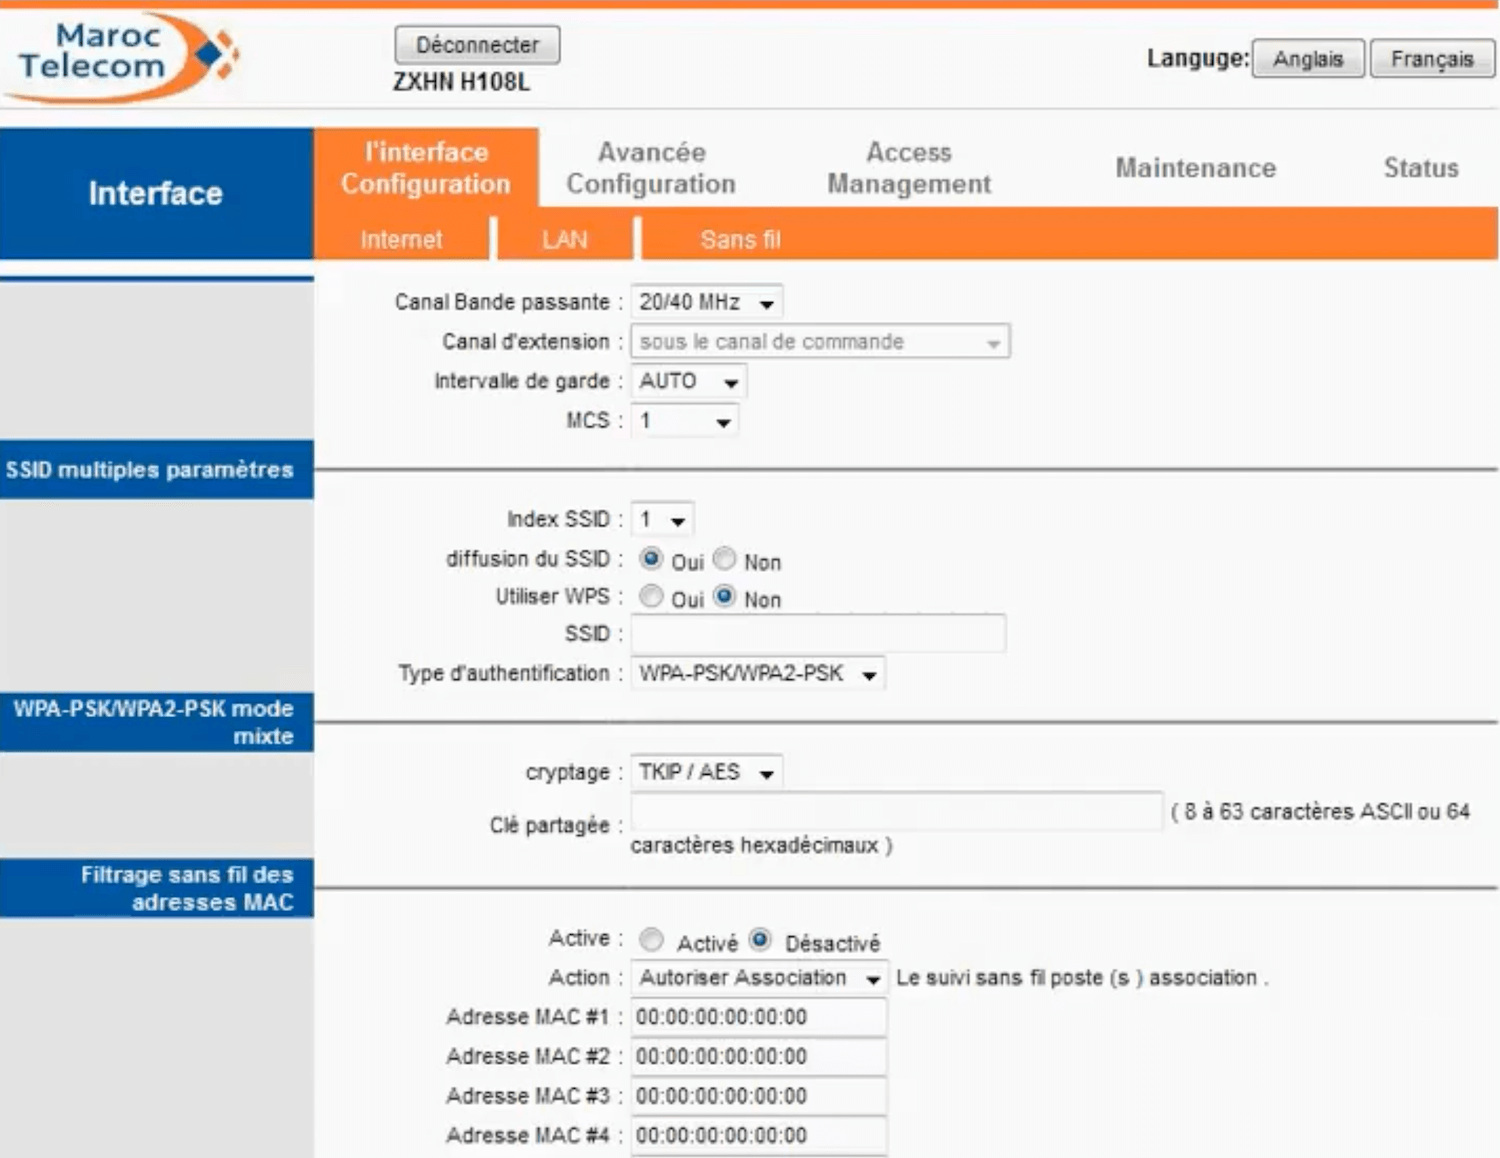Click the Maroc Telecom logo
Image resolution: width=1500 pixels, height=1158 pixels.
[120, 55]
